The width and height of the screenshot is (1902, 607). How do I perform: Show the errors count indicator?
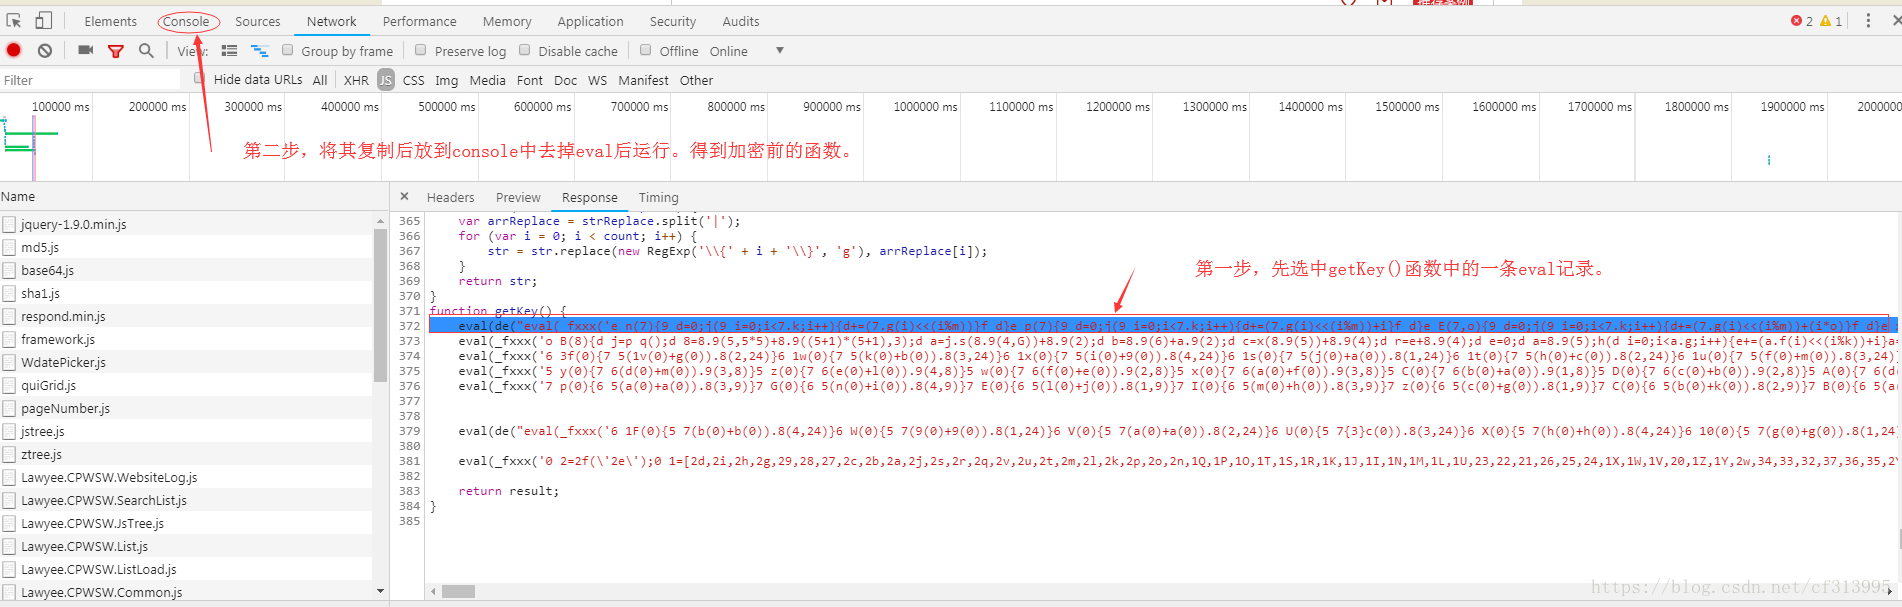pos(1801,21)
